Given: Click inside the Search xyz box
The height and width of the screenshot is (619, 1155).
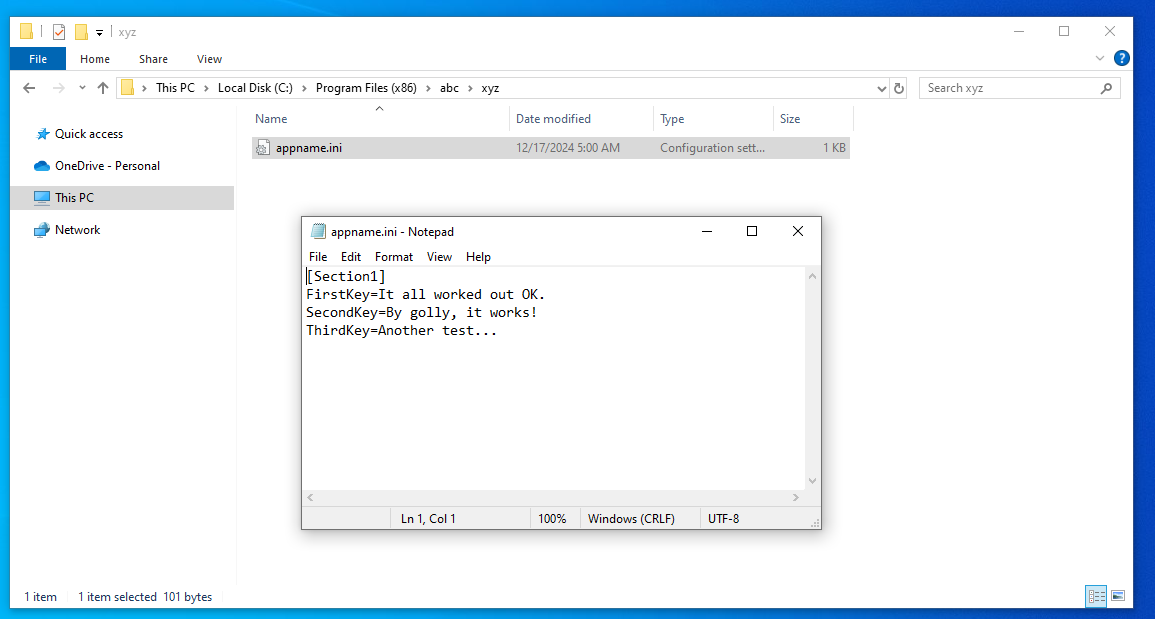Looking at the screenshot, I should 1000,88.
